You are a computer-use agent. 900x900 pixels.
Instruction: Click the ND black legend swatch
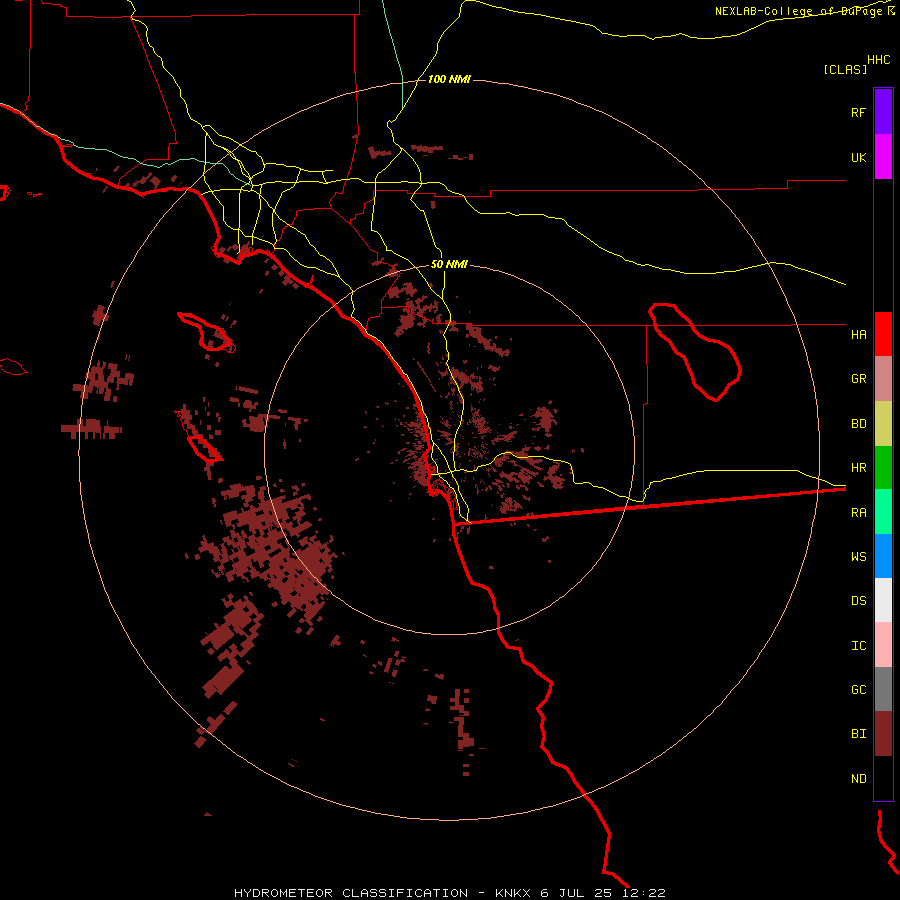click(883, 778)
